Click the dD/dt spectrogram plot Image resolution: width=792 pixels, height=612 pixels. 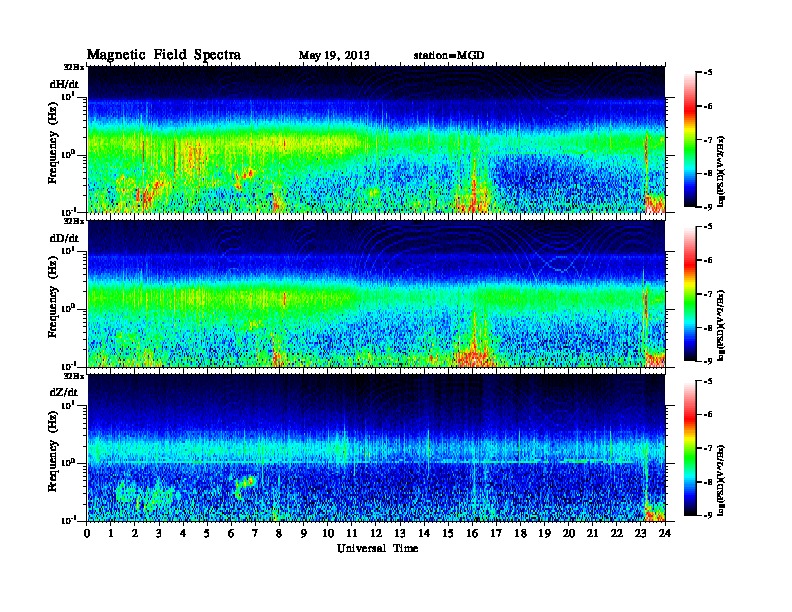pos(376,294)
